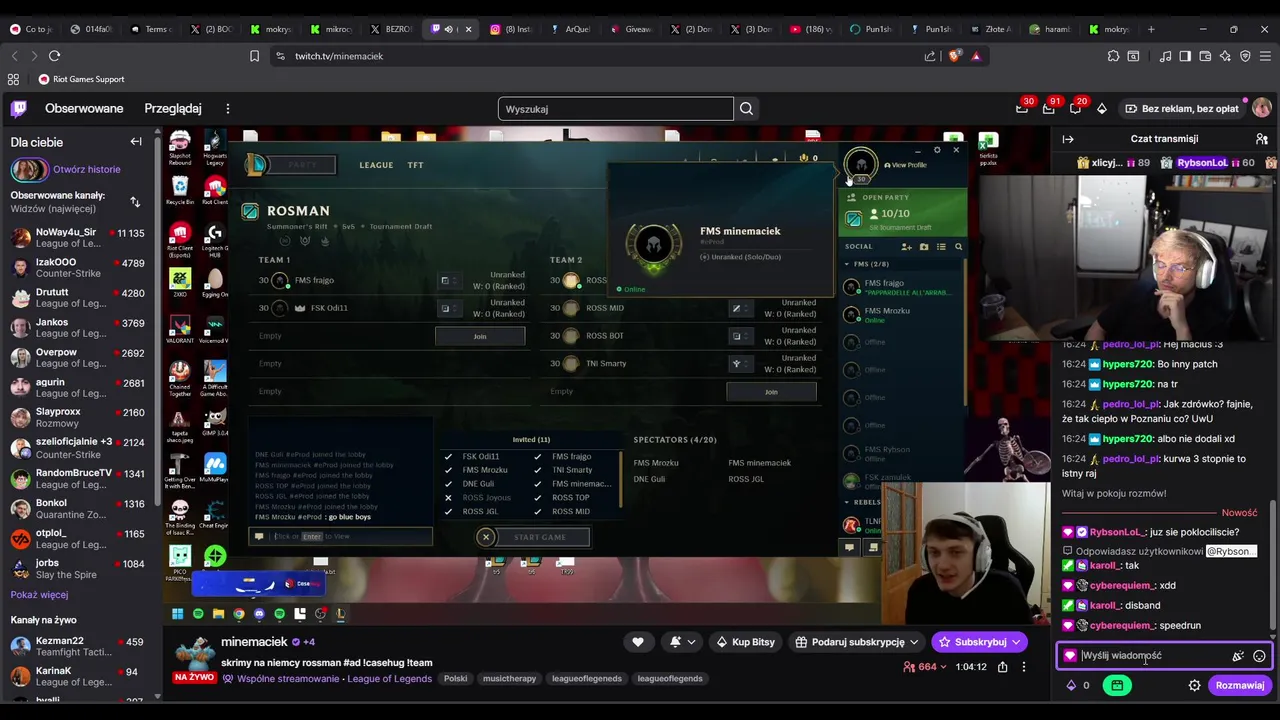Collapse the stream chat panel

point(1068,139)
